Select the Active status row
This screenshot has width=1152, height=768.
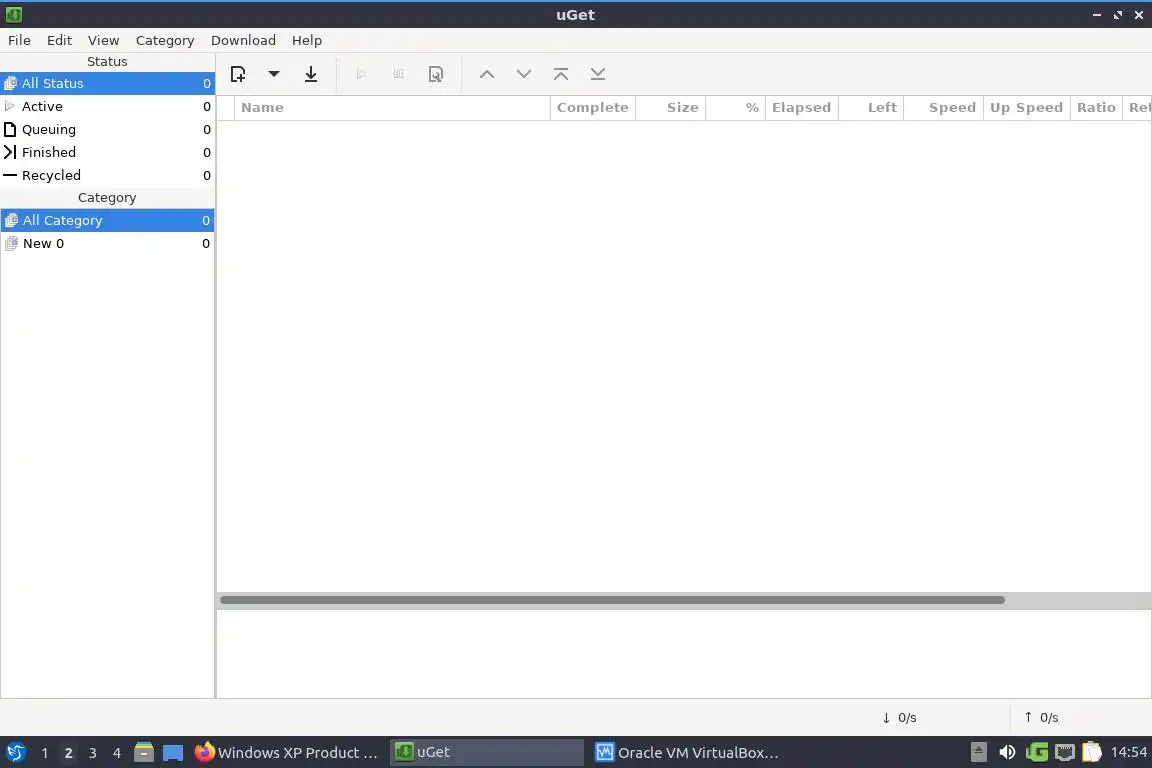click(107, 107)
